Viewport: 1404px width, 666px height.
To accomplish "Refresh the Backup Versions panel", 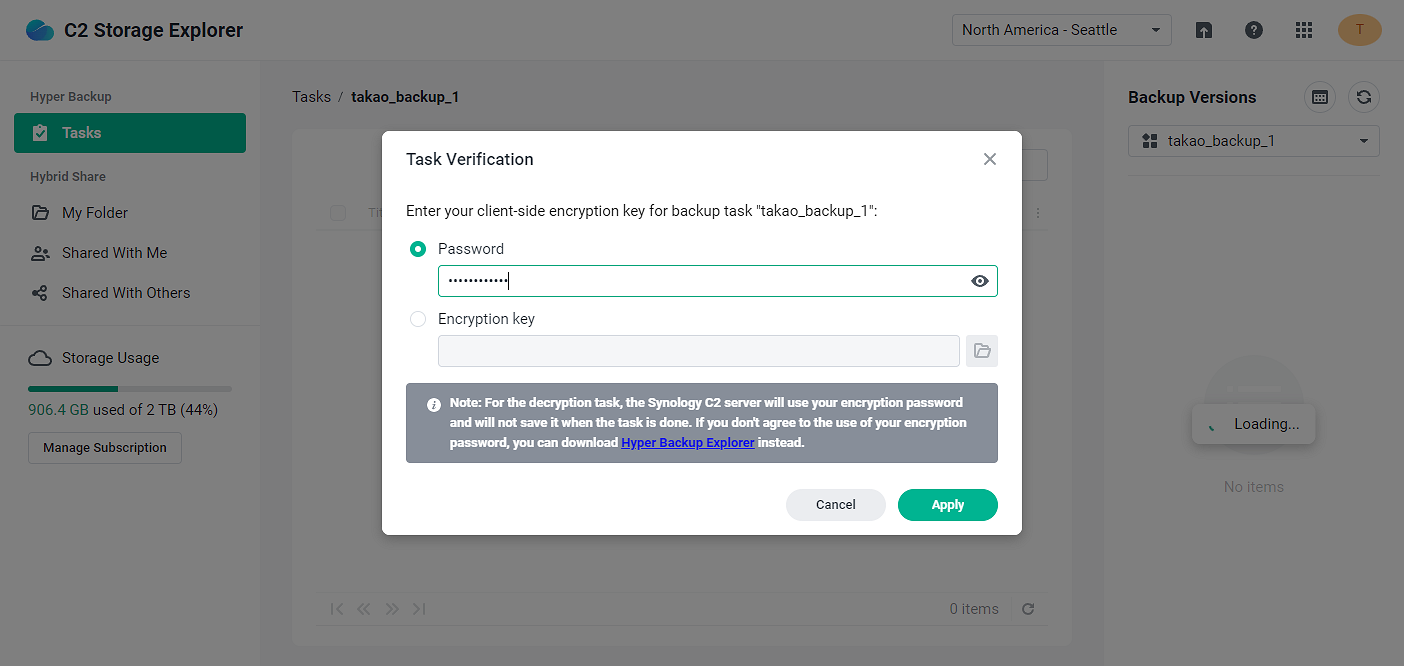I will (1364, 97).
